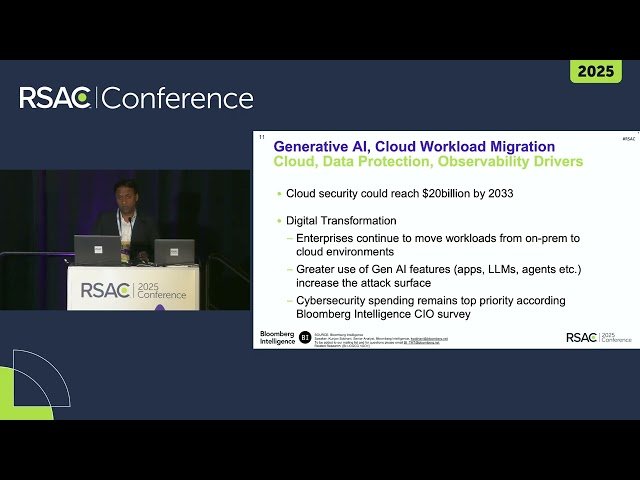Click the slide number 11
640x480 pixels.
262,137
